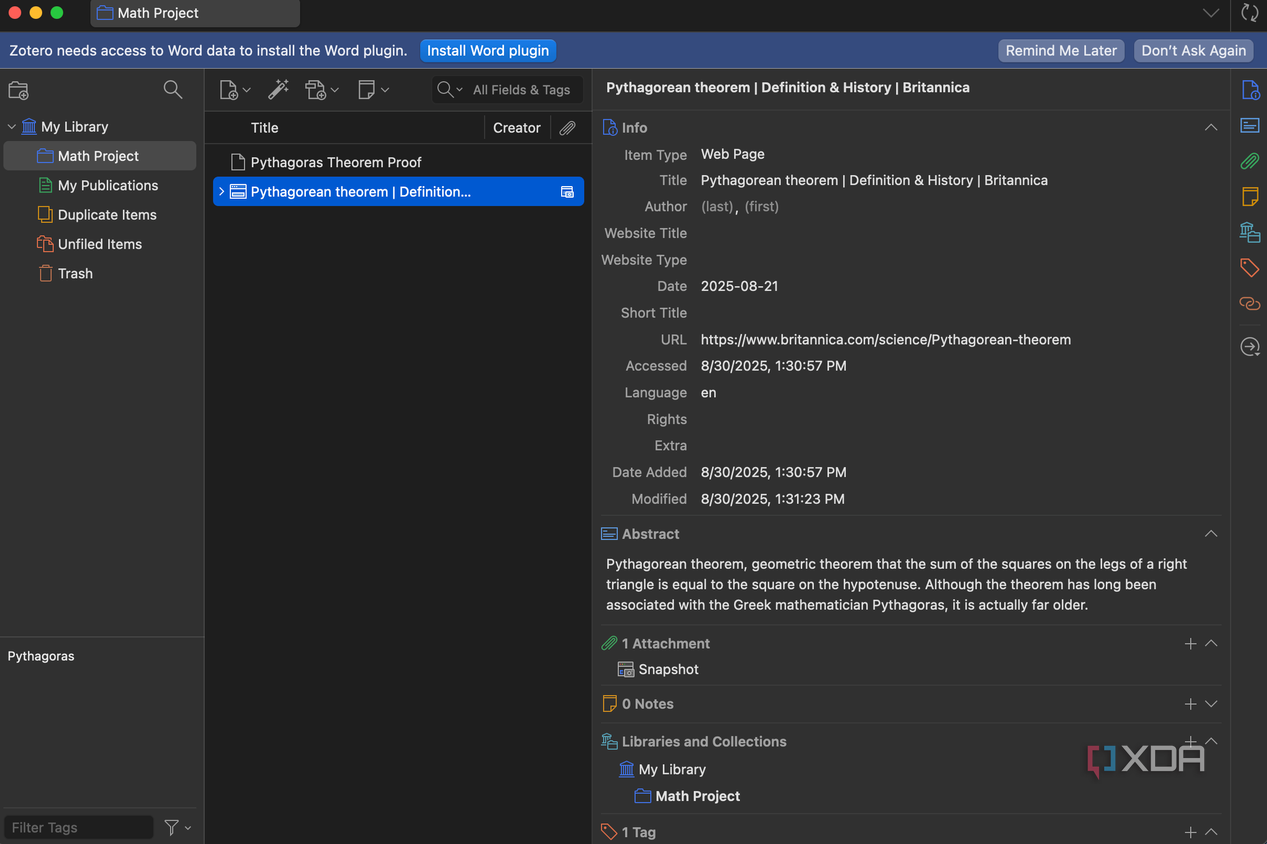Collapse Libraries and Collections section
The image size is (1267, 844).
[x=1211, y=741]
